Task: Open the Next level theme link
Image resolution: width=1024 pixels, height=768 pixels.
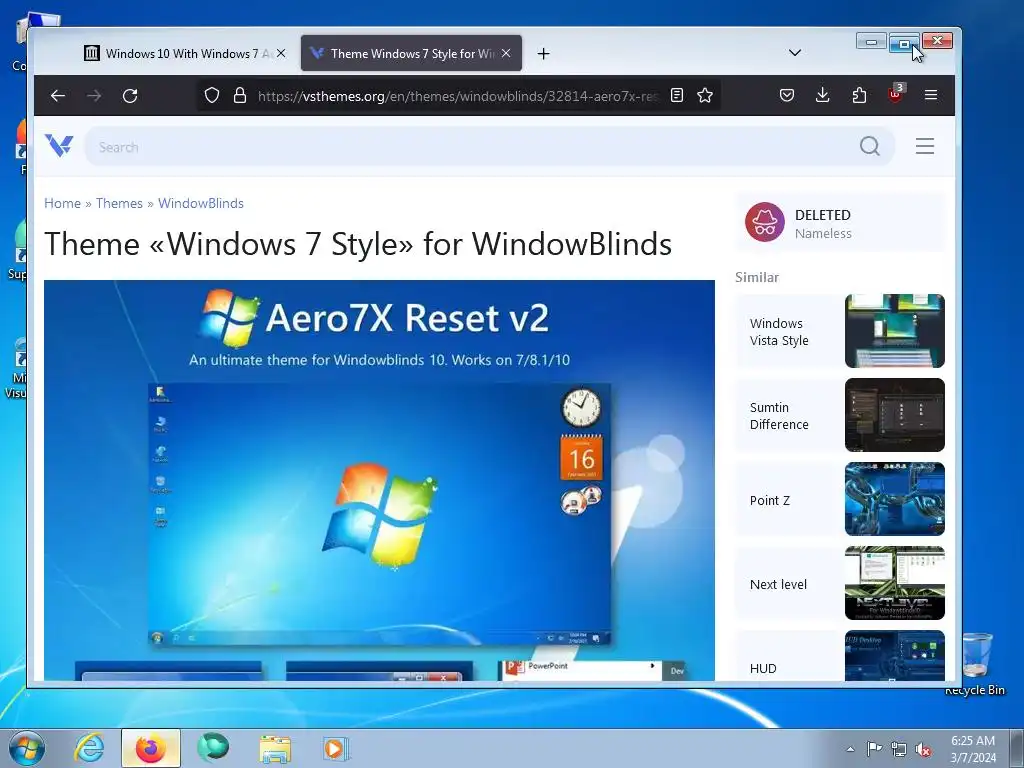Action: (x=778, y=584)
